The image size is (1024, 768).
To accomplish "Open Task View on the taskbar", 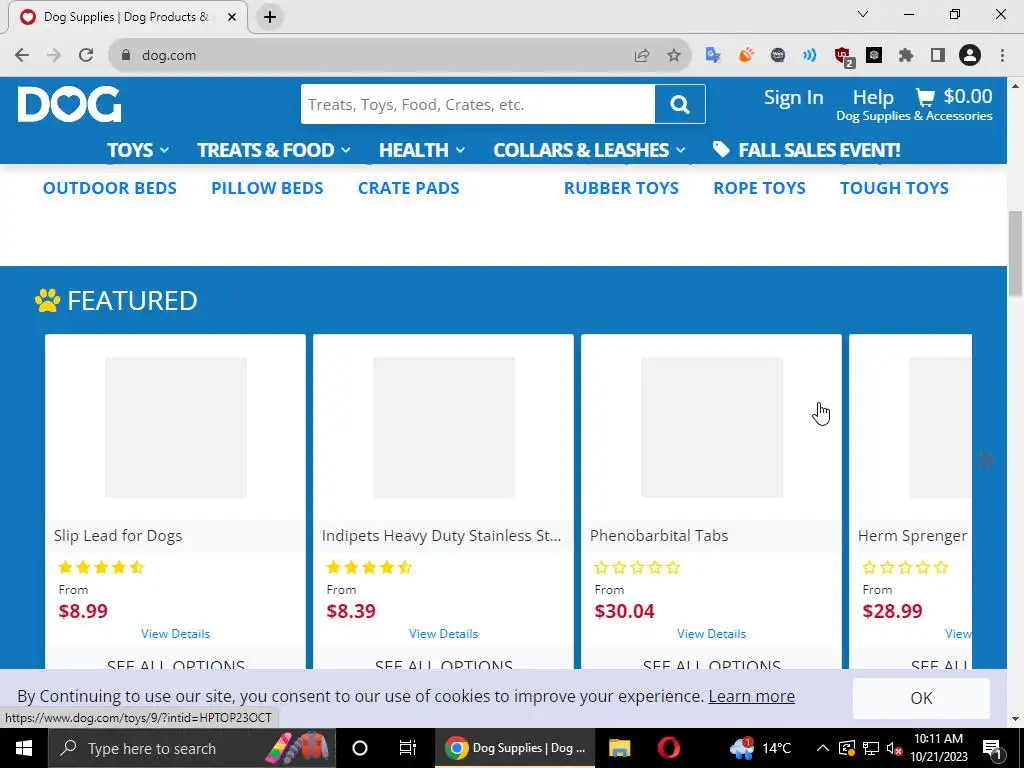I will coord(408,748).
